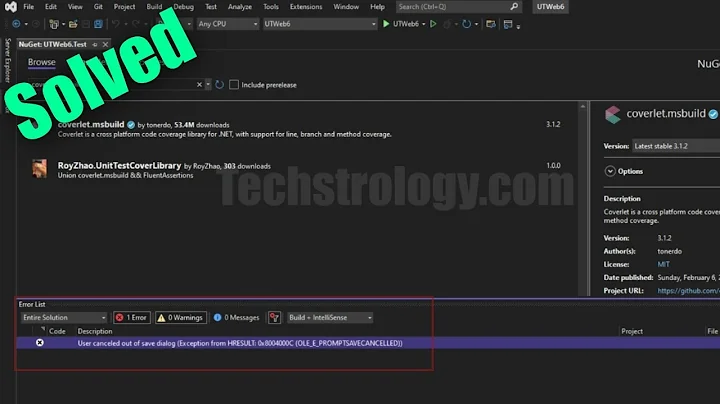Navigate backward with the back arrow
The image size is (720, 404).
click(16, 24)
